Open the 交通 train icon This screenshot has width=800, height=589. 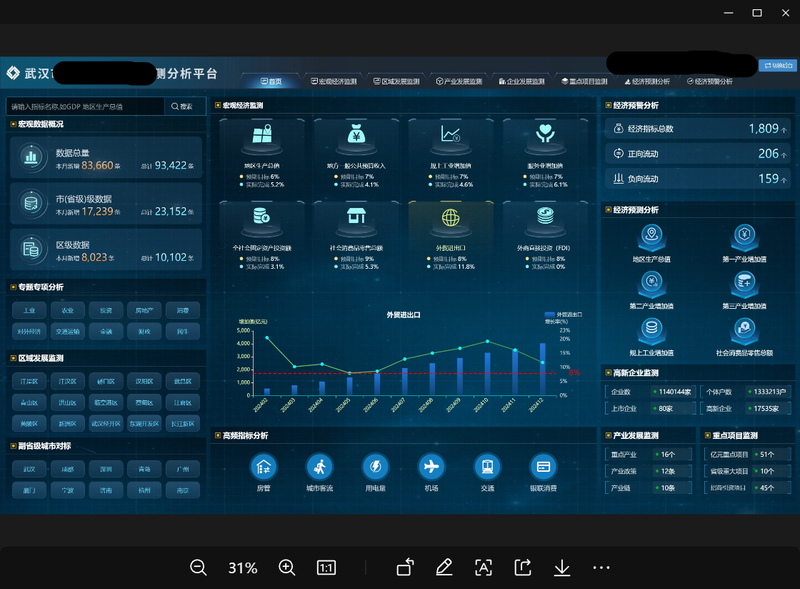click(487, 466)
